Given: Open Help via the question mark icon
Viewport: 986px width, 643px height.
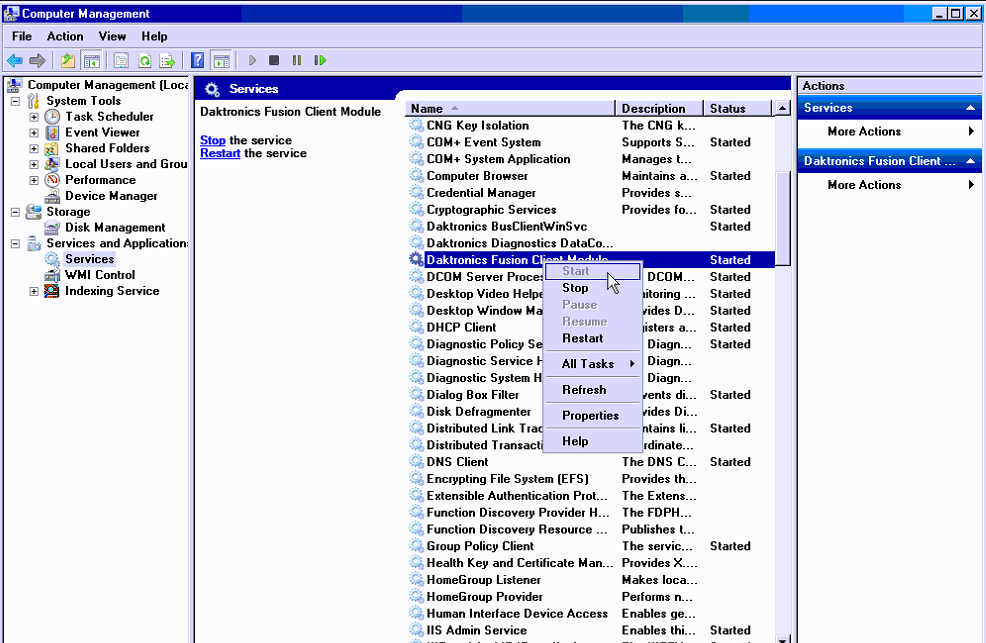Looking at the screenshot, I should [198, 61].
